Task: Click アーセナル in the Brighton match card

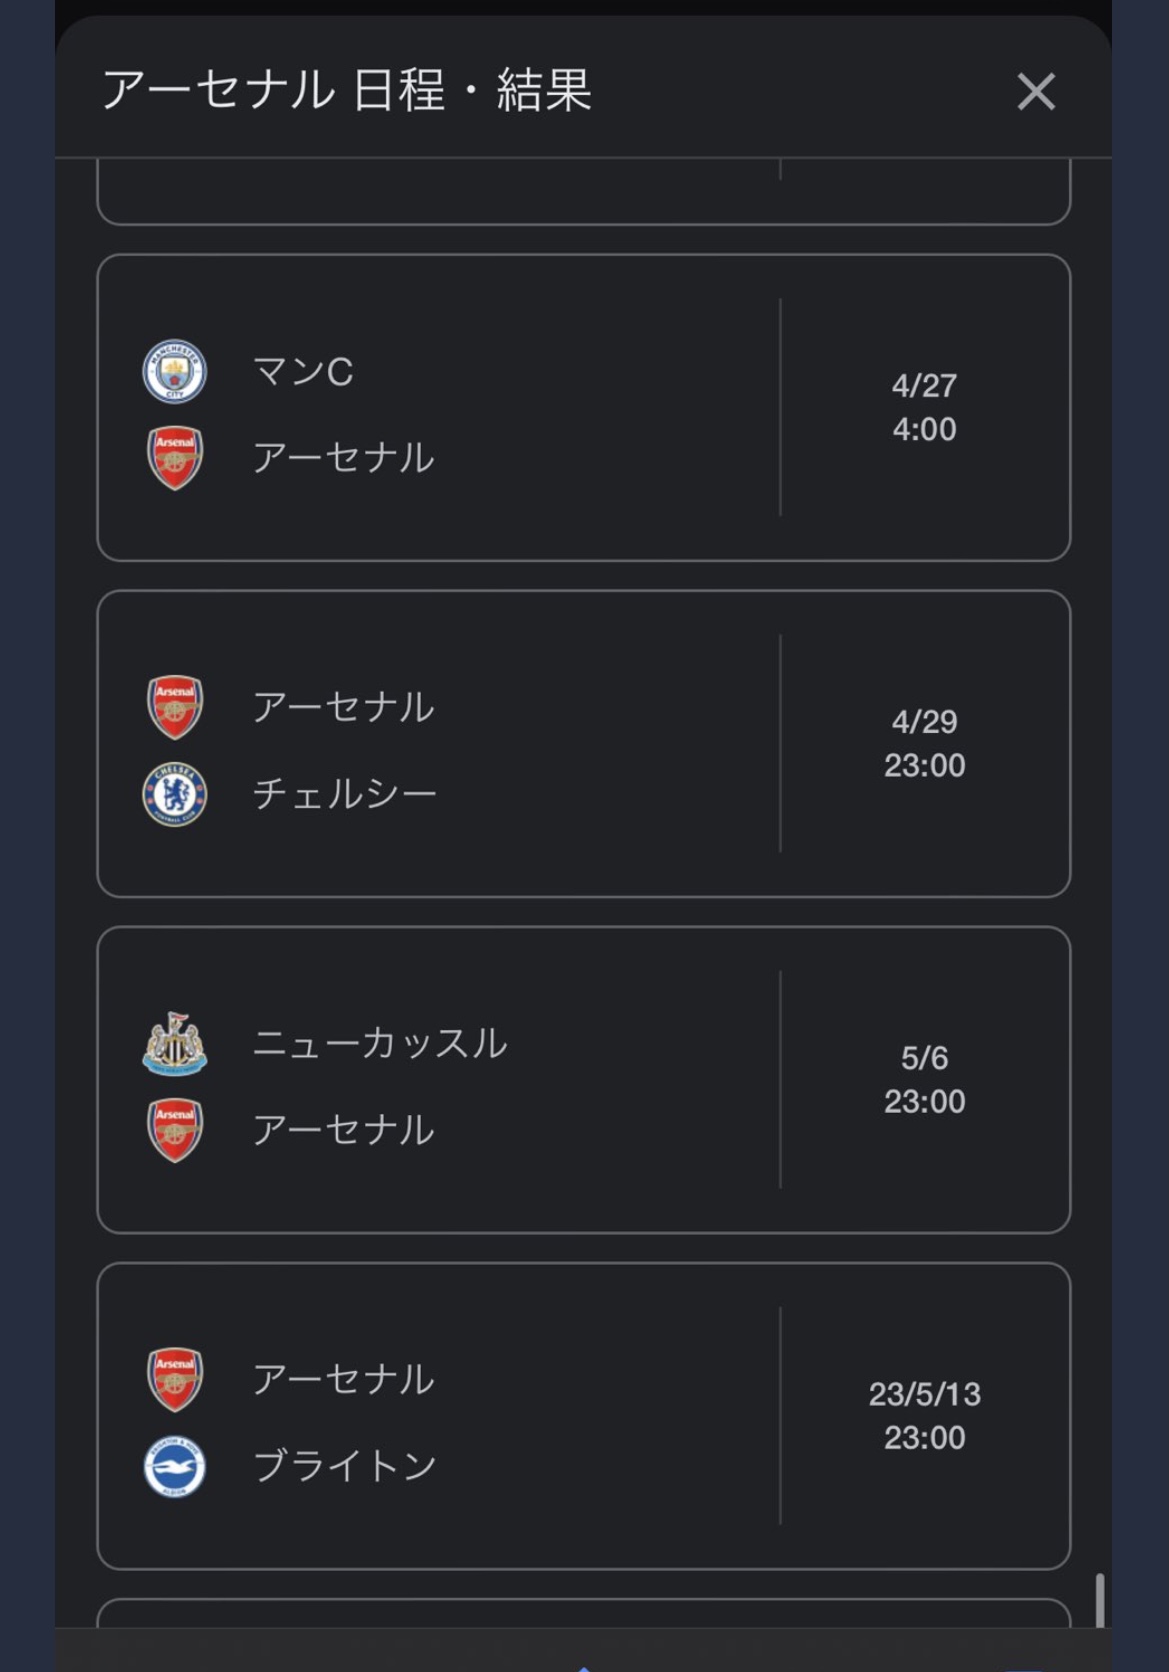Action: [x=343, y=1380]
